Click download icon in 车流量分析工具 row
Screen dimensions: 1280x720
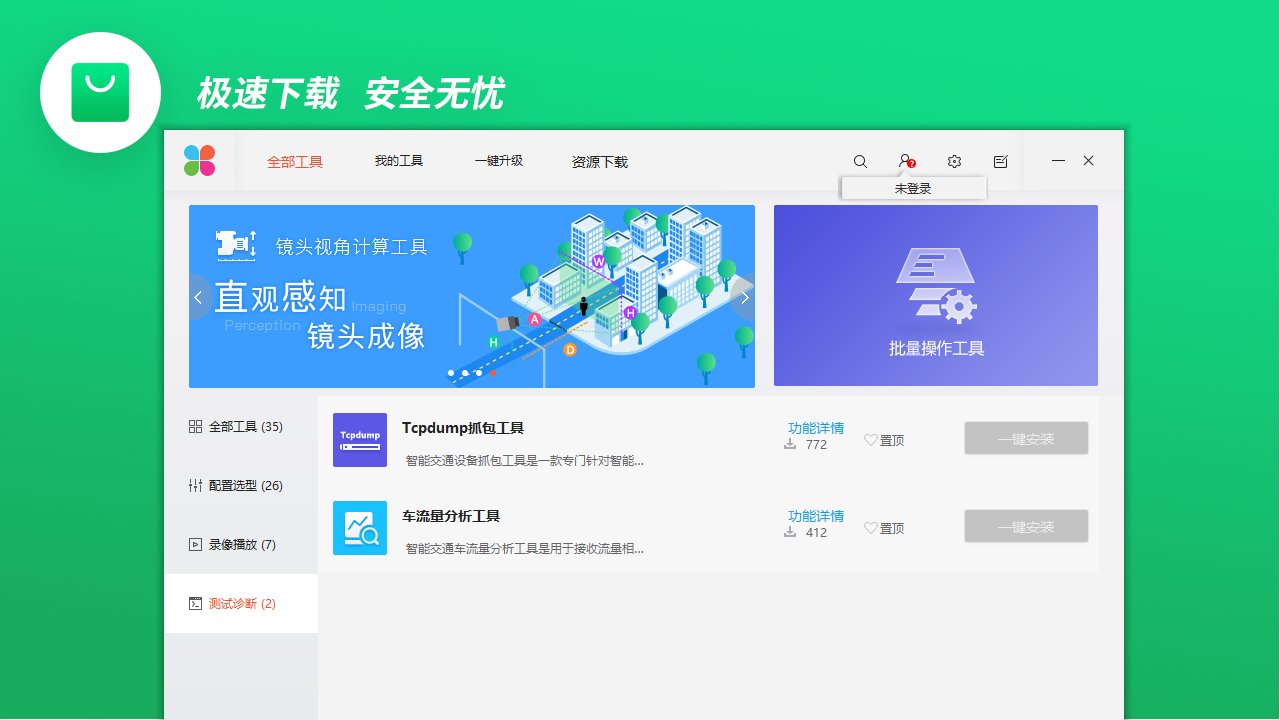[790, 532]
